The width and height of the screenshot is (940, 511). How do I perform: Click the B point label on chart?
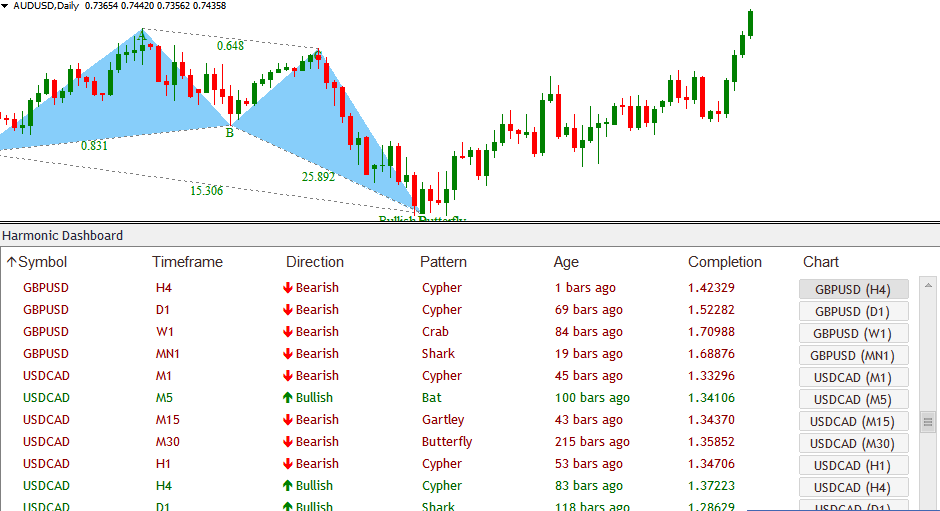pyautogui.click(x=230, y=133)
